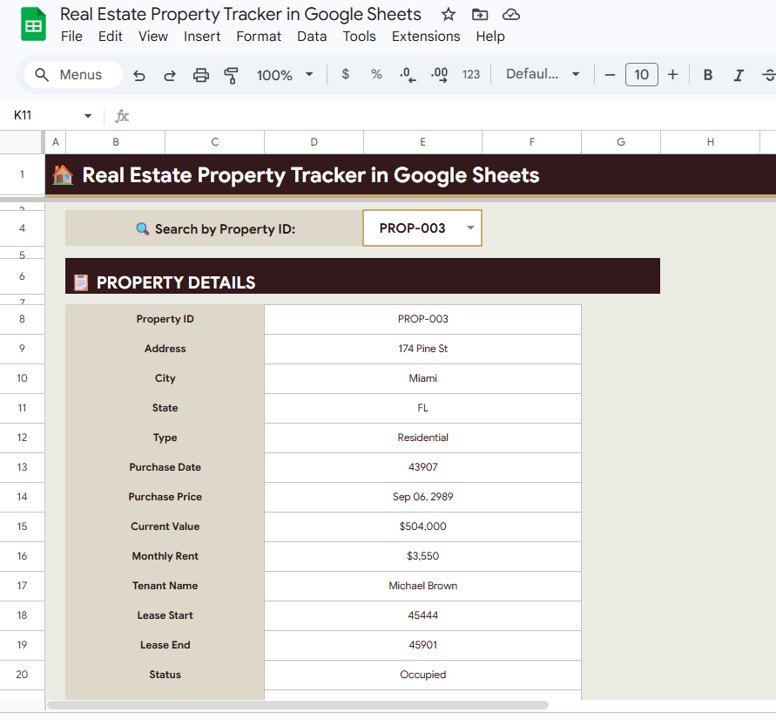Format as percent

pos(377,74)
